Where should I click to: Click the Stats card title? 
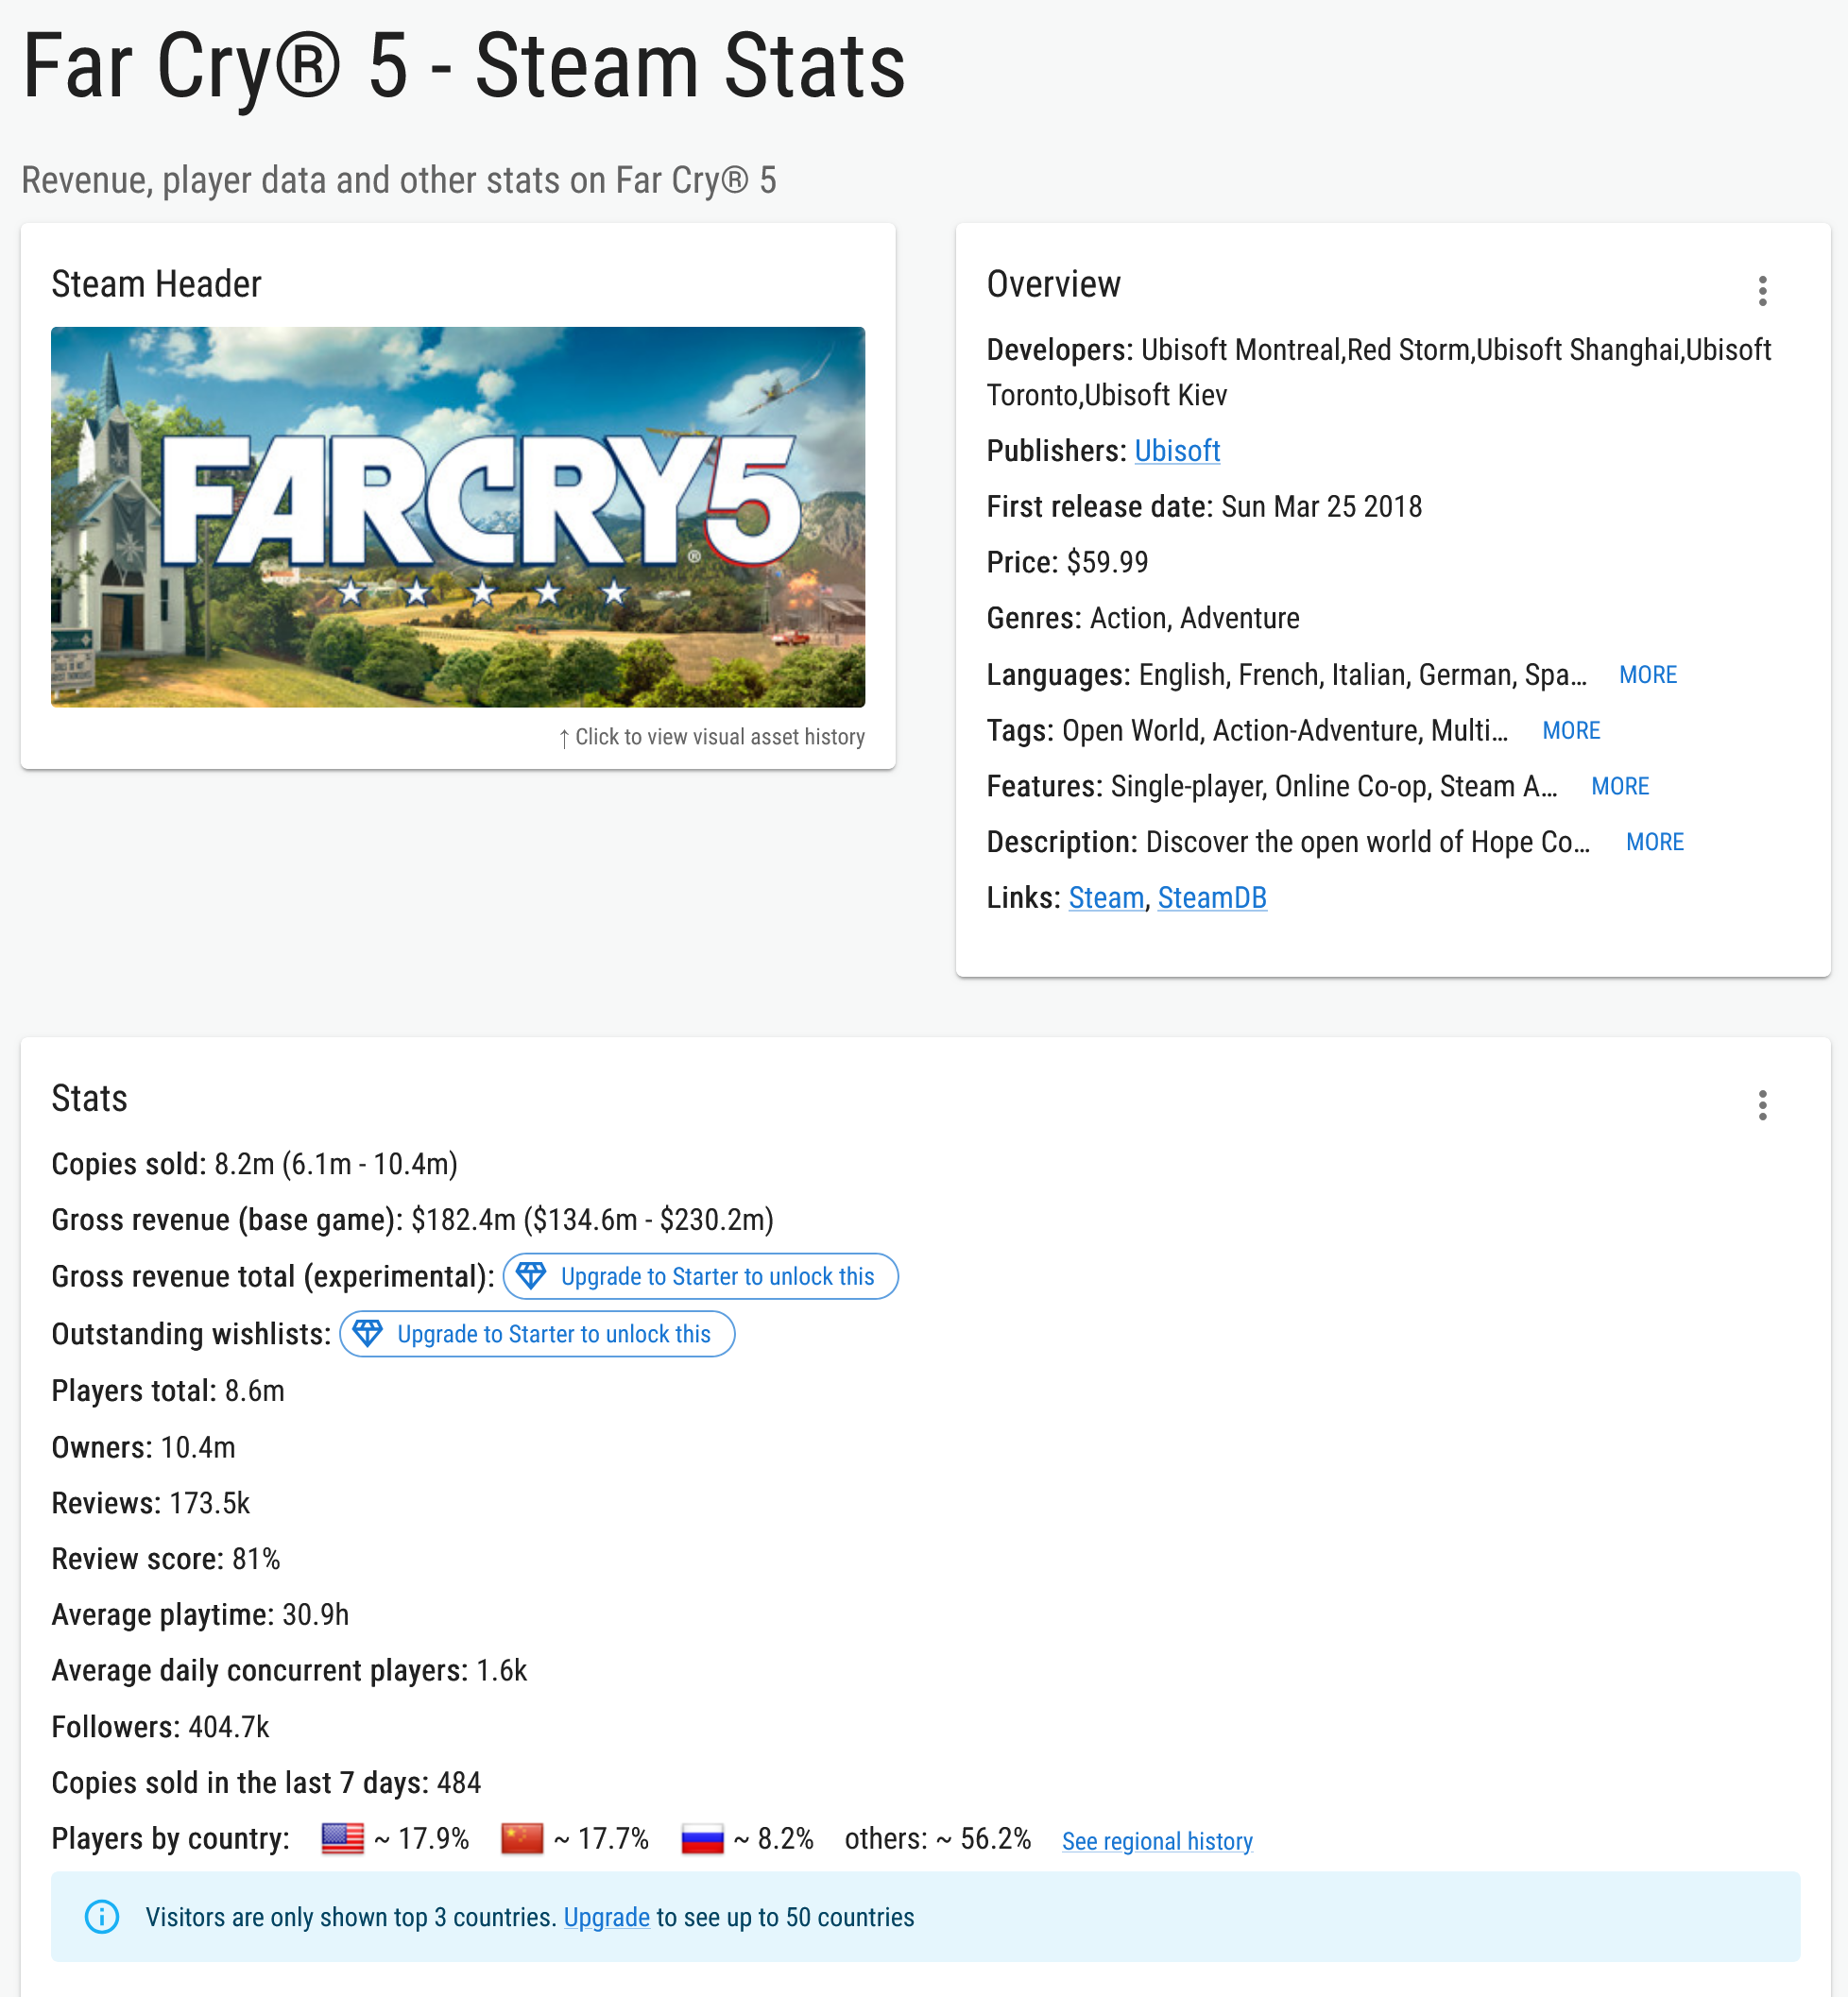click(89, 1098)
